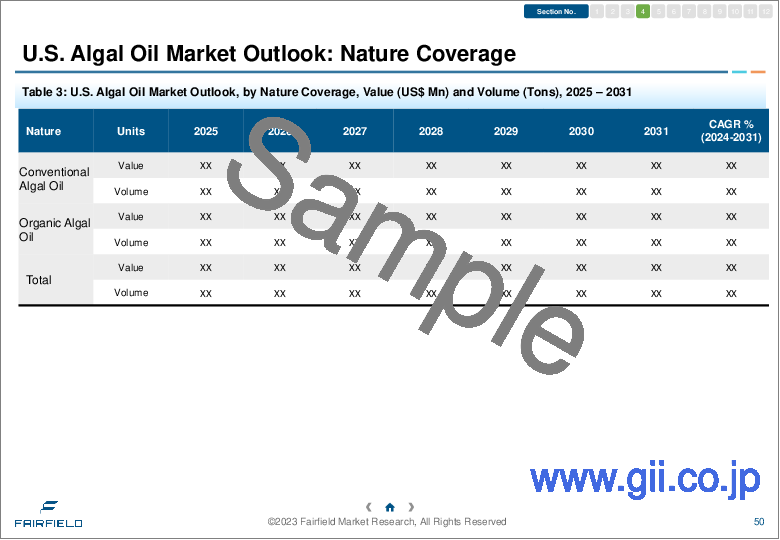The width and height of the screenshot is (780, 540).
Task: Click the home icon in the footer
Action: point(390,507)
